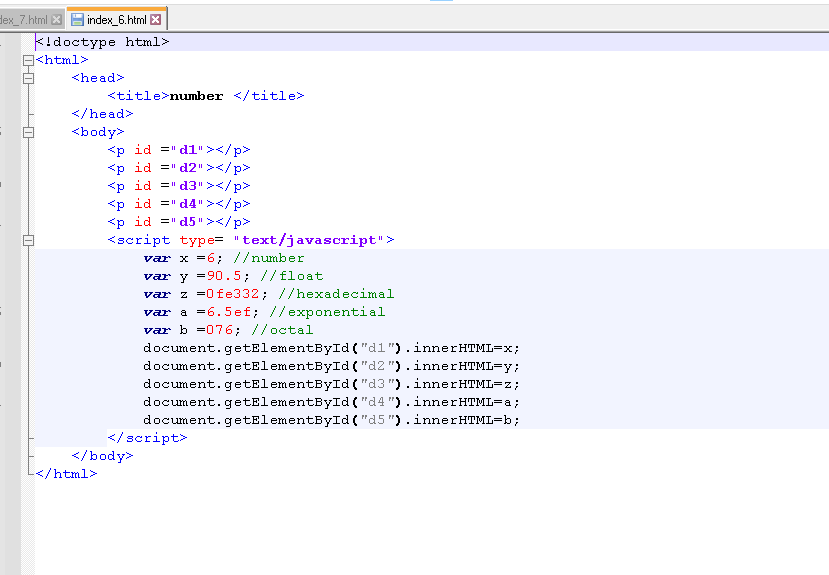Select the index_6.html tab
This screenshot has width=829, height=575.
point(116,20)
